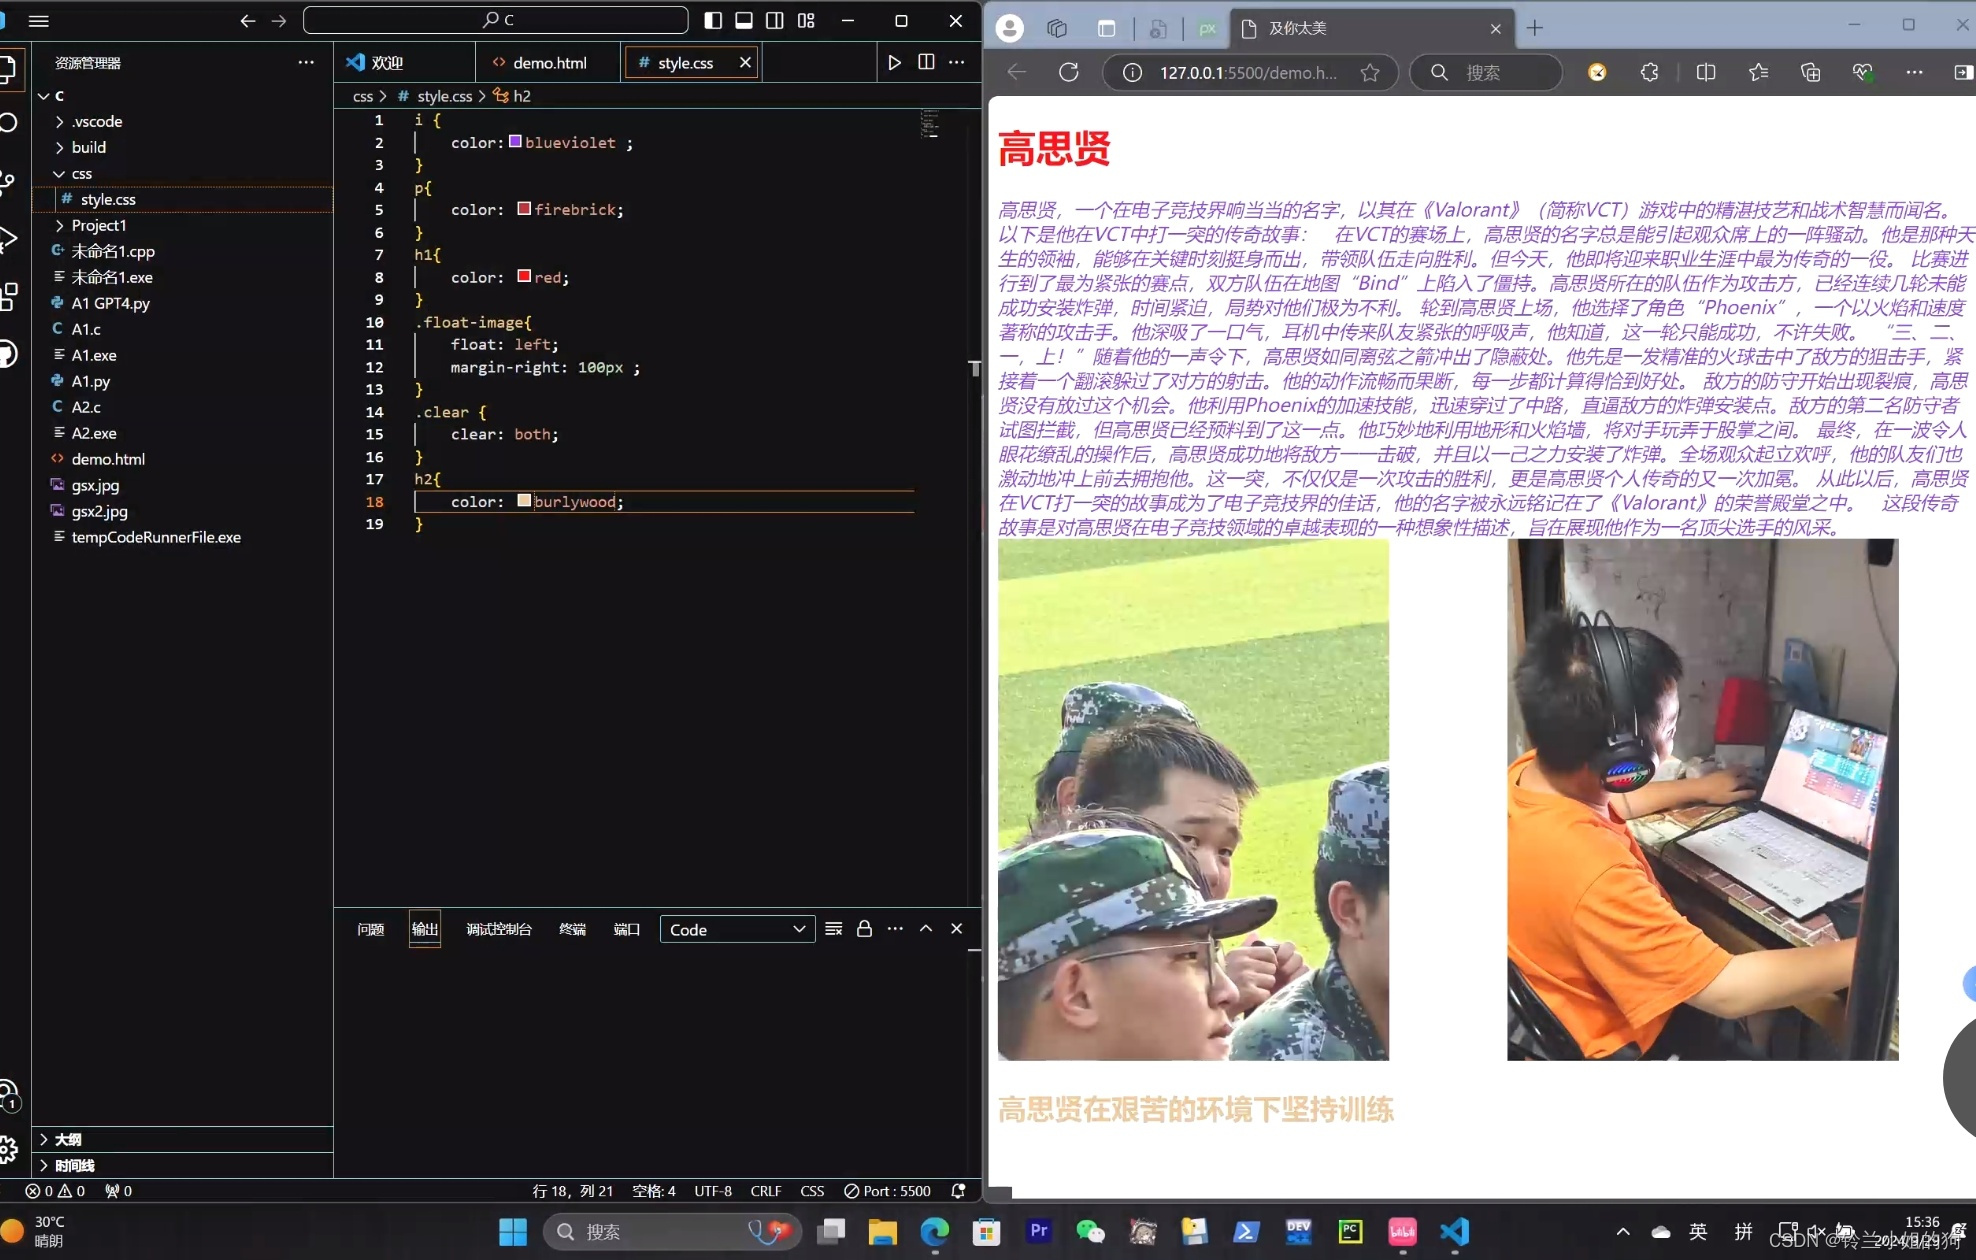Image resolution: width=1976 pixels, height=1260 pixels.
Task: Add this page to favorites star
Action: (1370, 72)
